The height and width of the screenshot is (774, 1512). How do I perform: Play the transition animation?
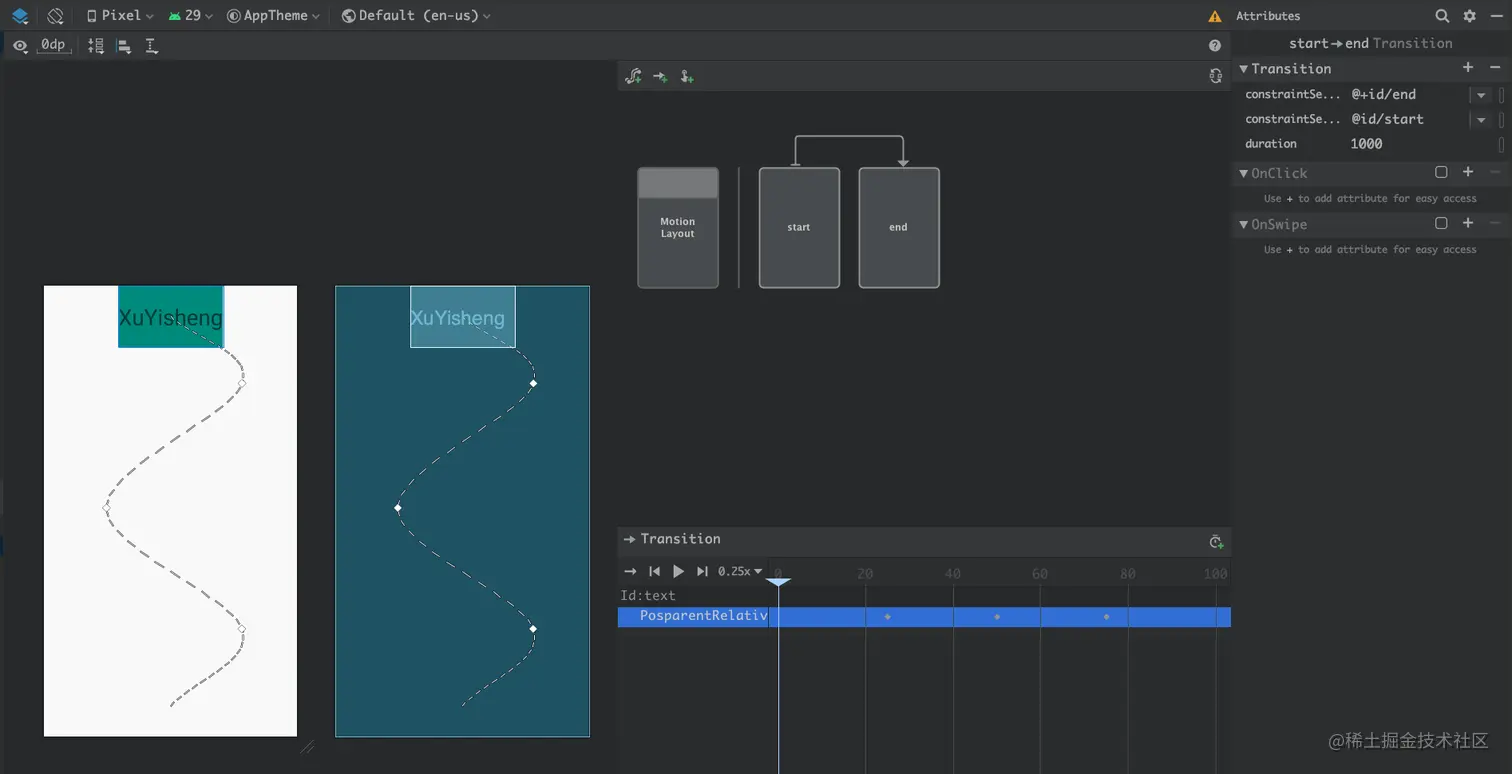coord(678,571)
